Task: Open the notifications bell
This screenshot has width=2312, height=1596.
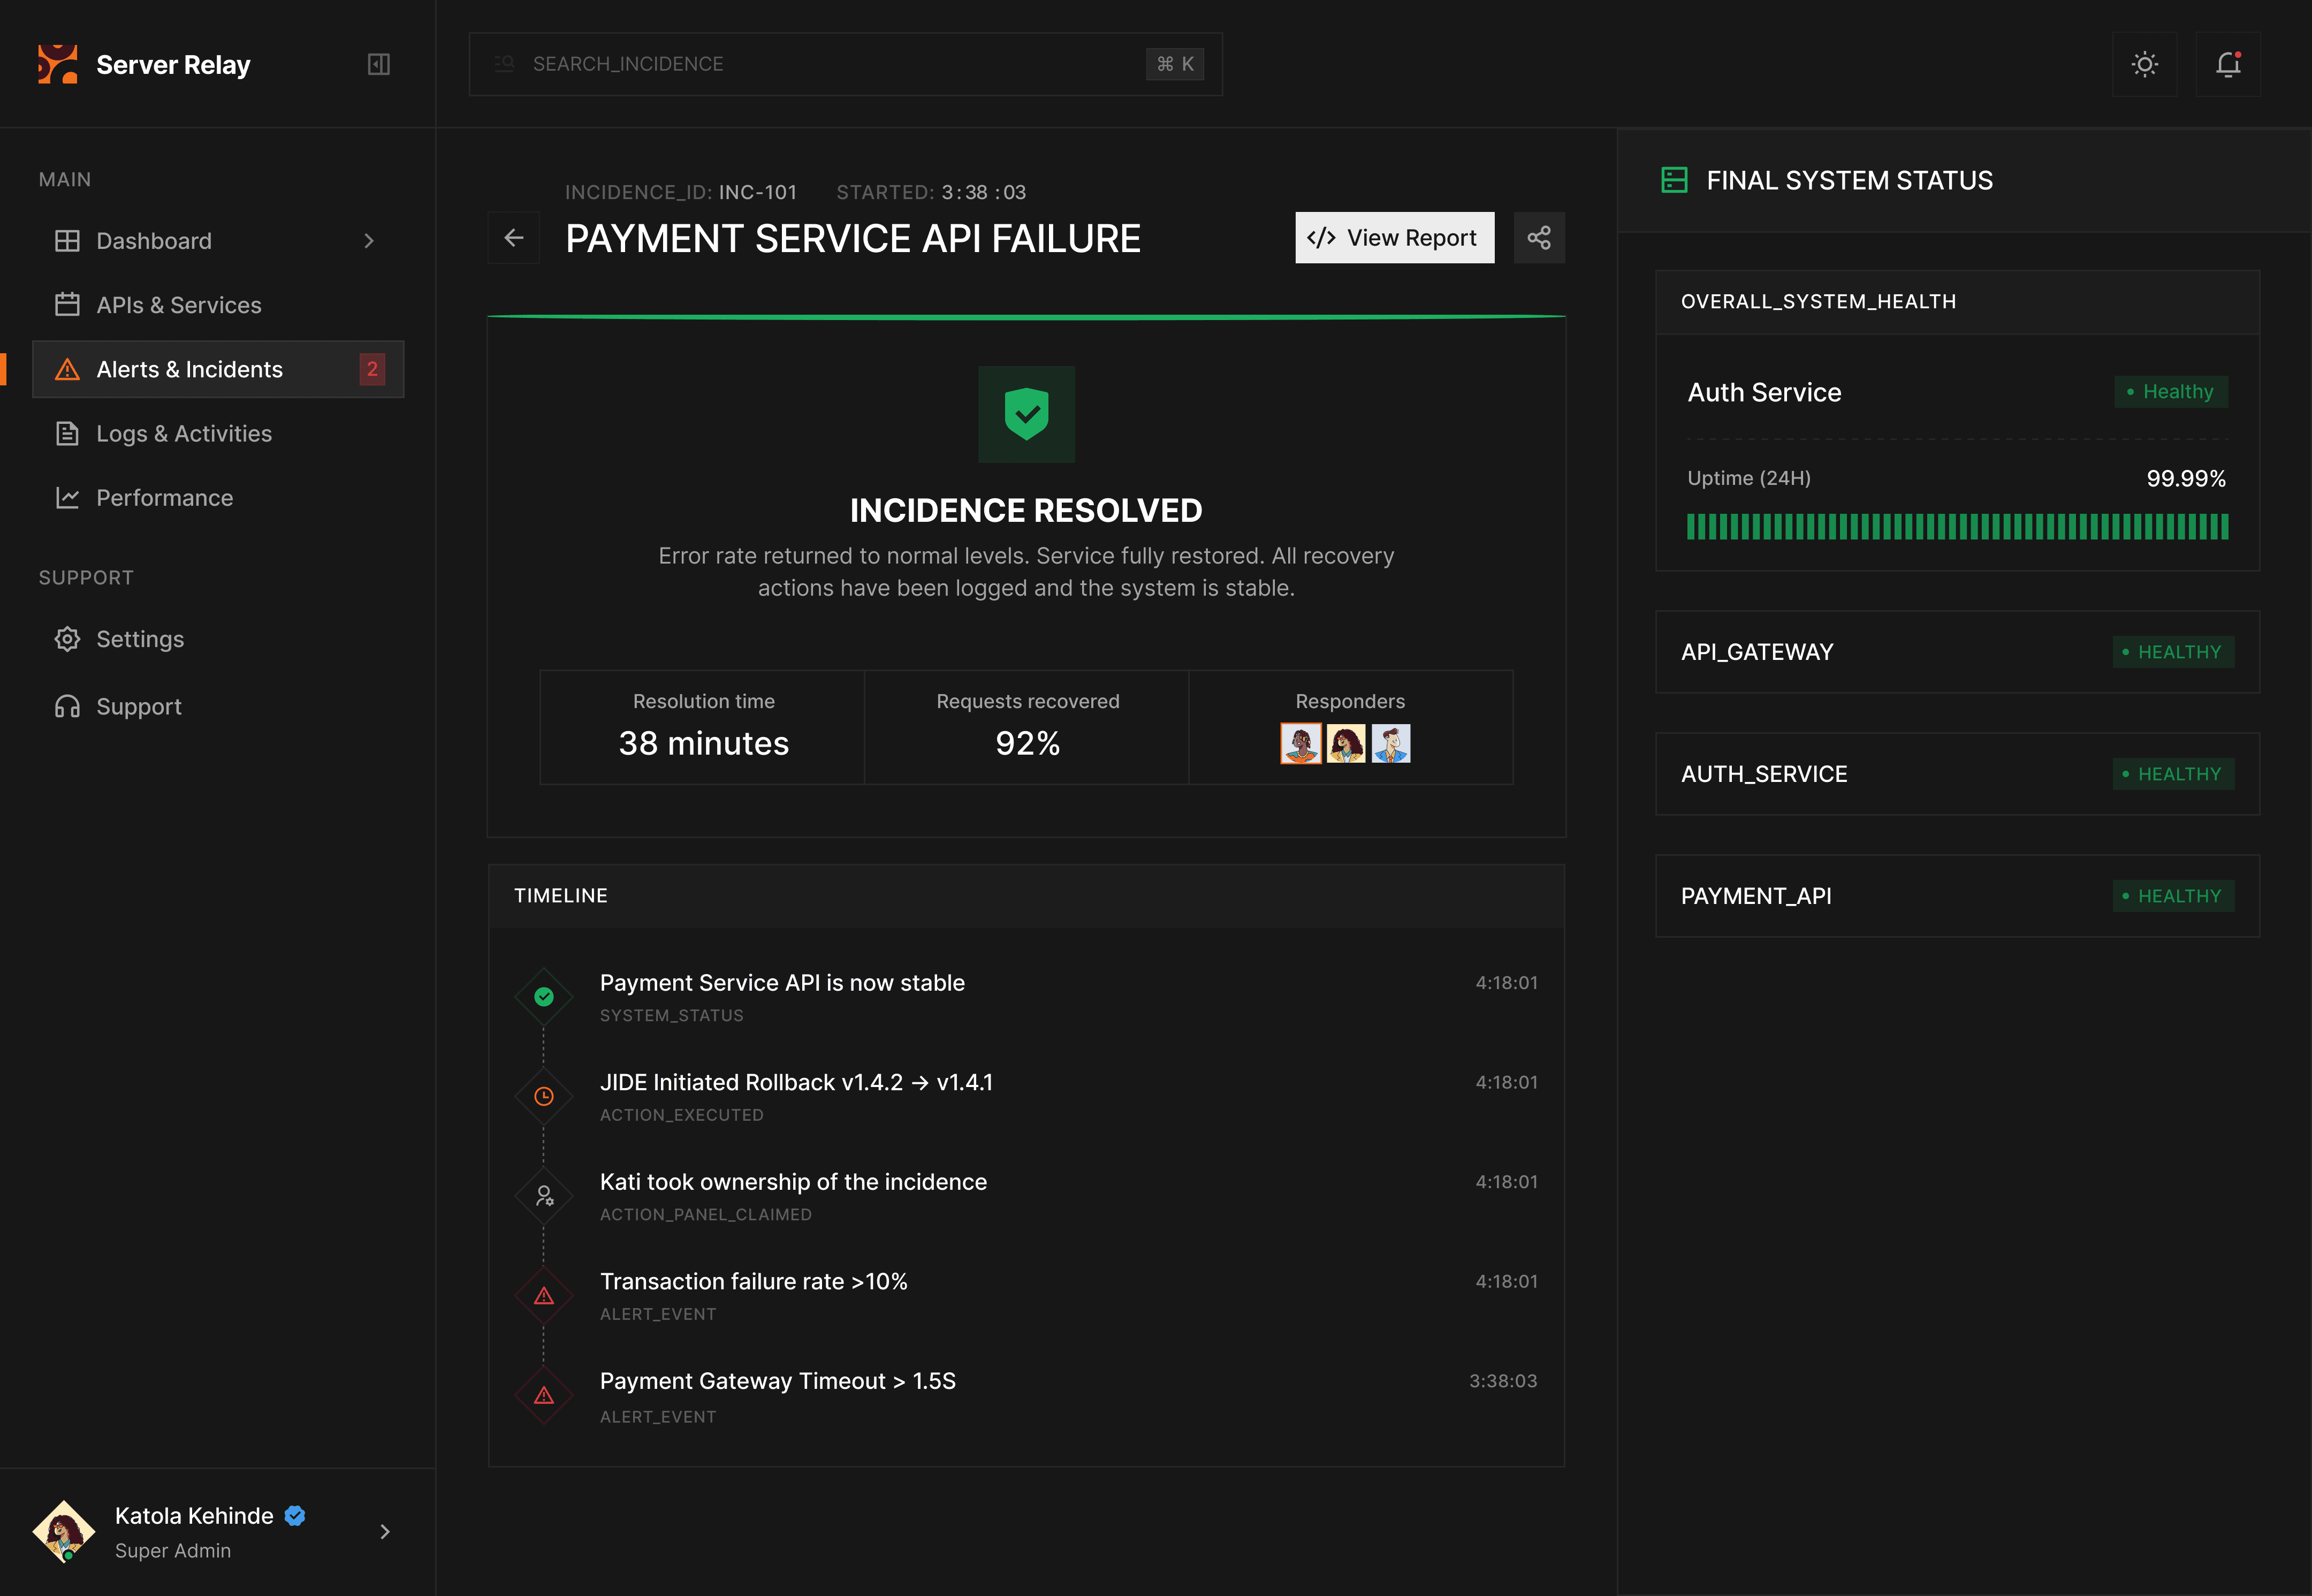Action: click(2227, 64)
